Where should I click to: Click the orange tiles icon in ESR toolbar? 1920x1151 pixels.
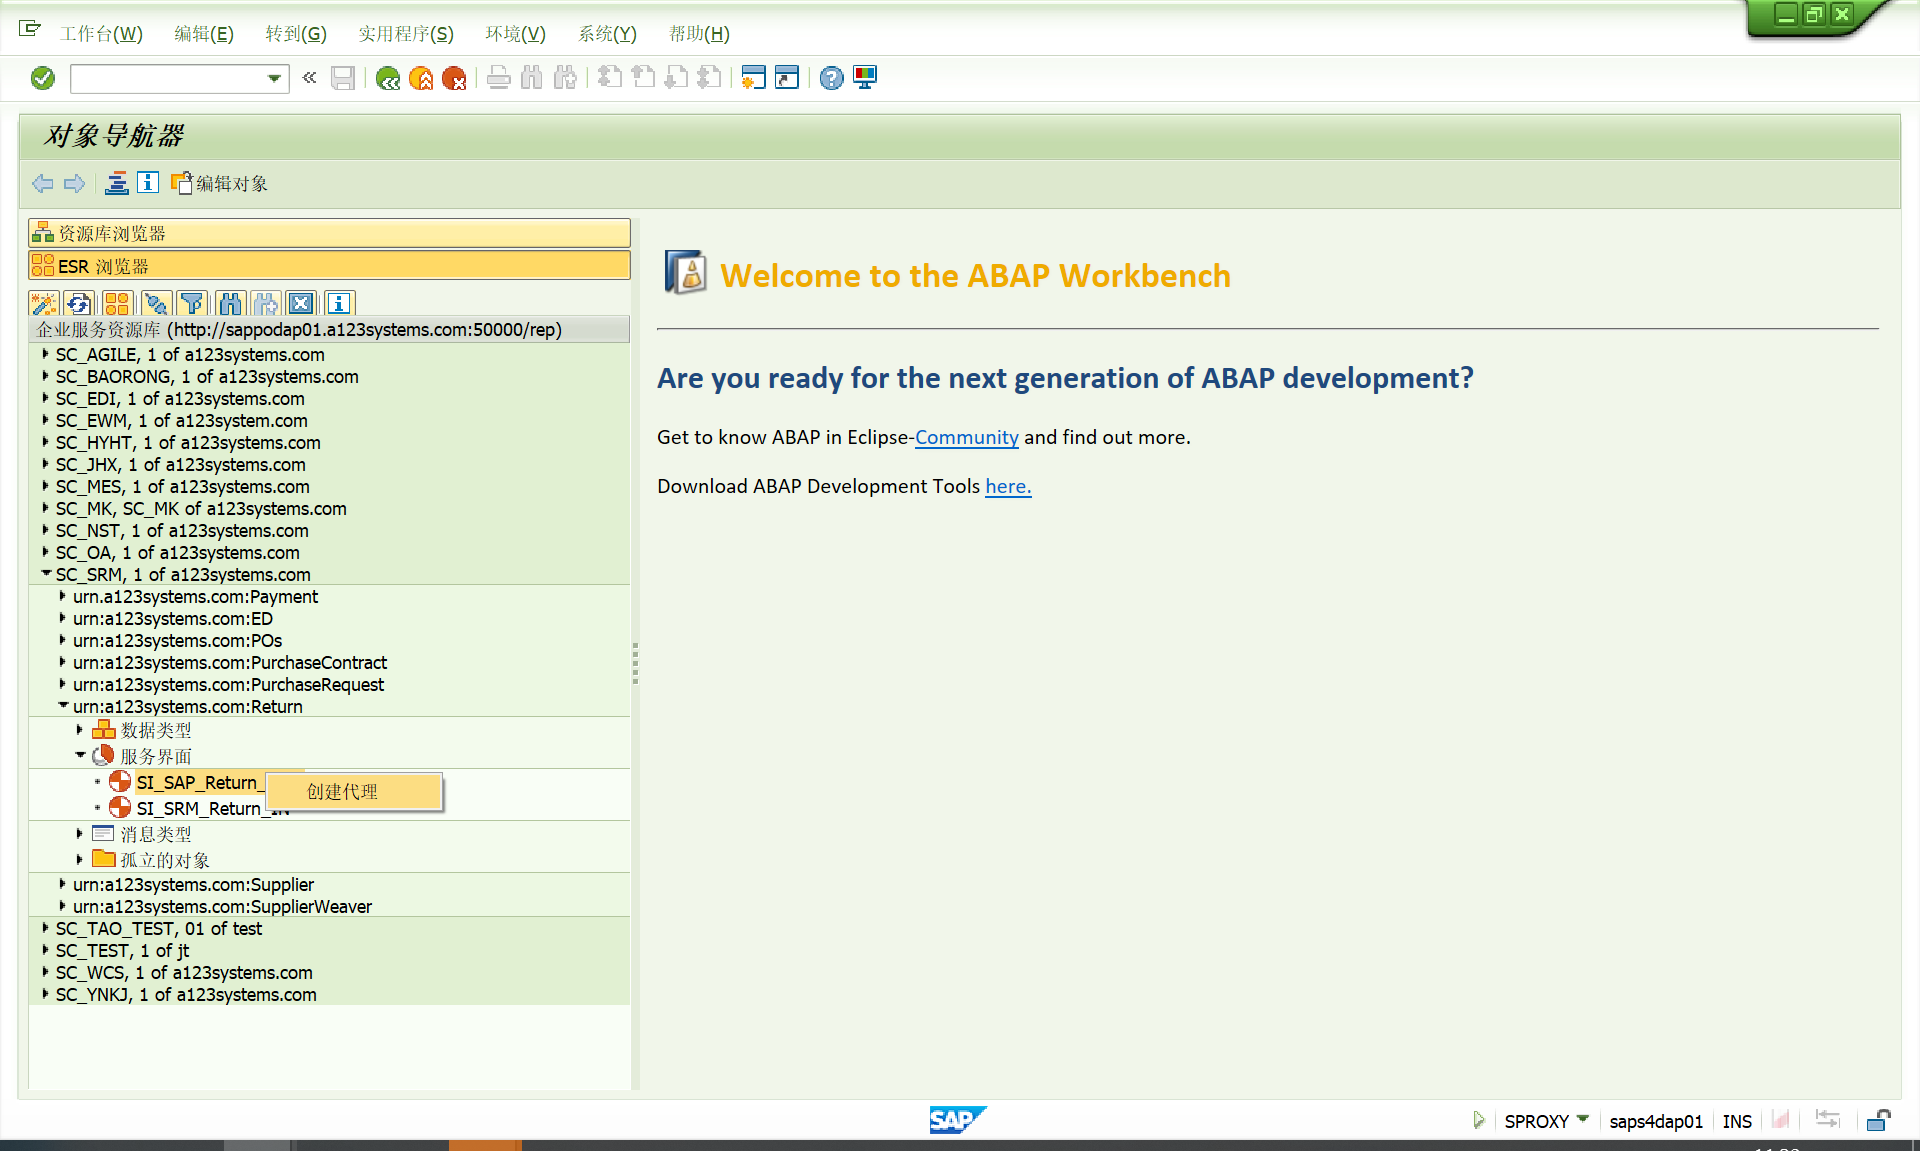117,304
